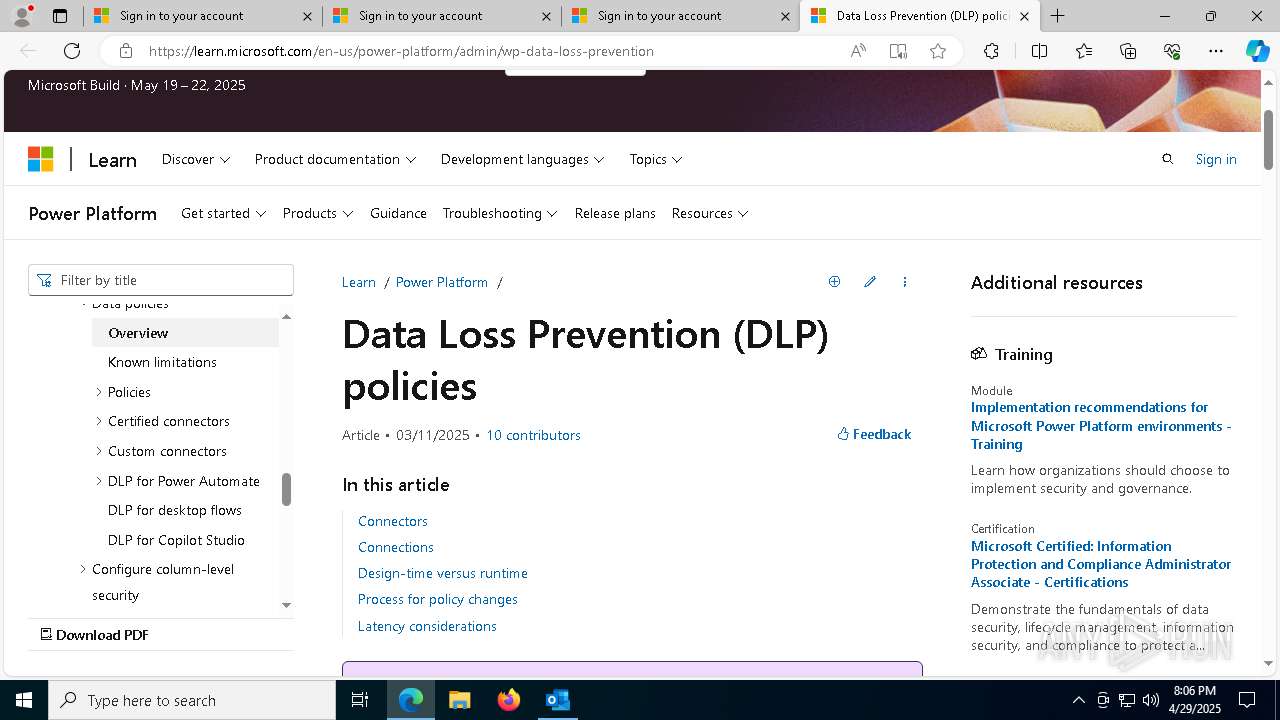This screenshot has width=1280, height=720.
Task: Expand the Certified connectors tree node
Action: point(99,421)
